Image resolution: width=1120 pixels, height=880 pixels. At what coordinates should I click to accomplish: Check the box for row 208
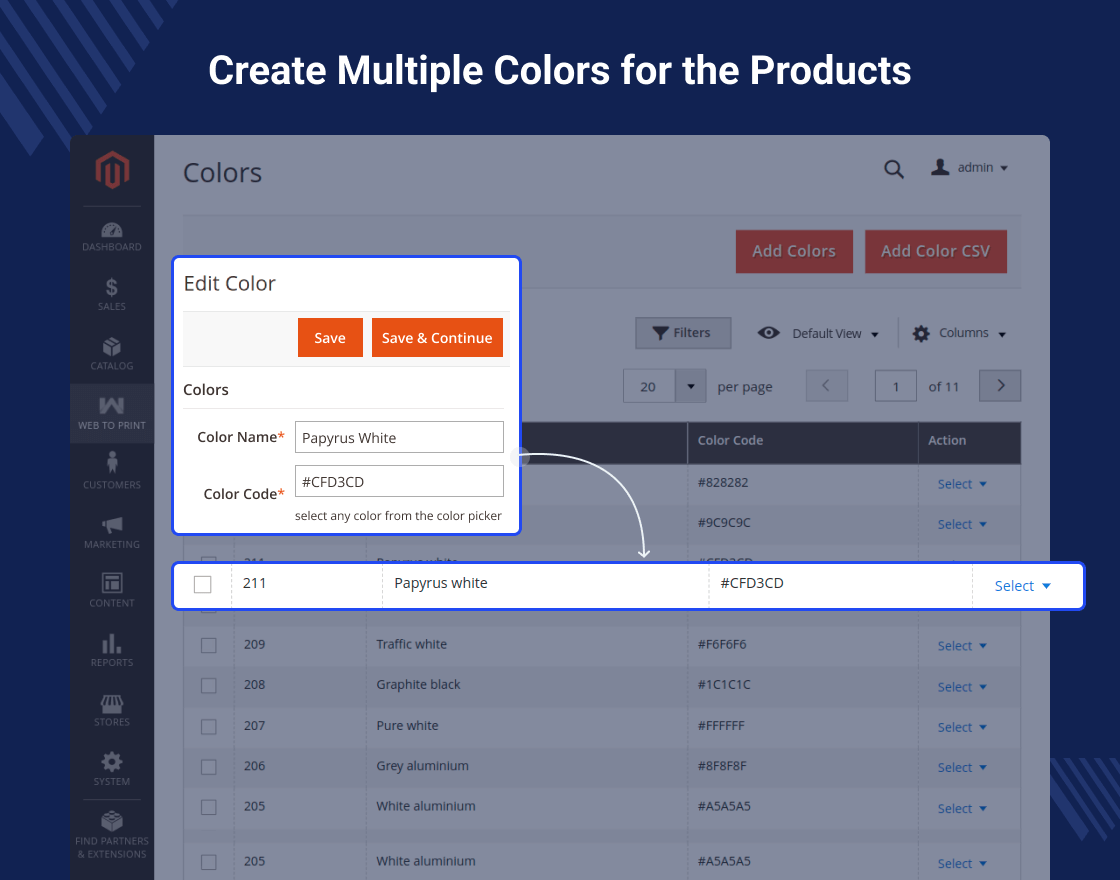click(209, 686)
